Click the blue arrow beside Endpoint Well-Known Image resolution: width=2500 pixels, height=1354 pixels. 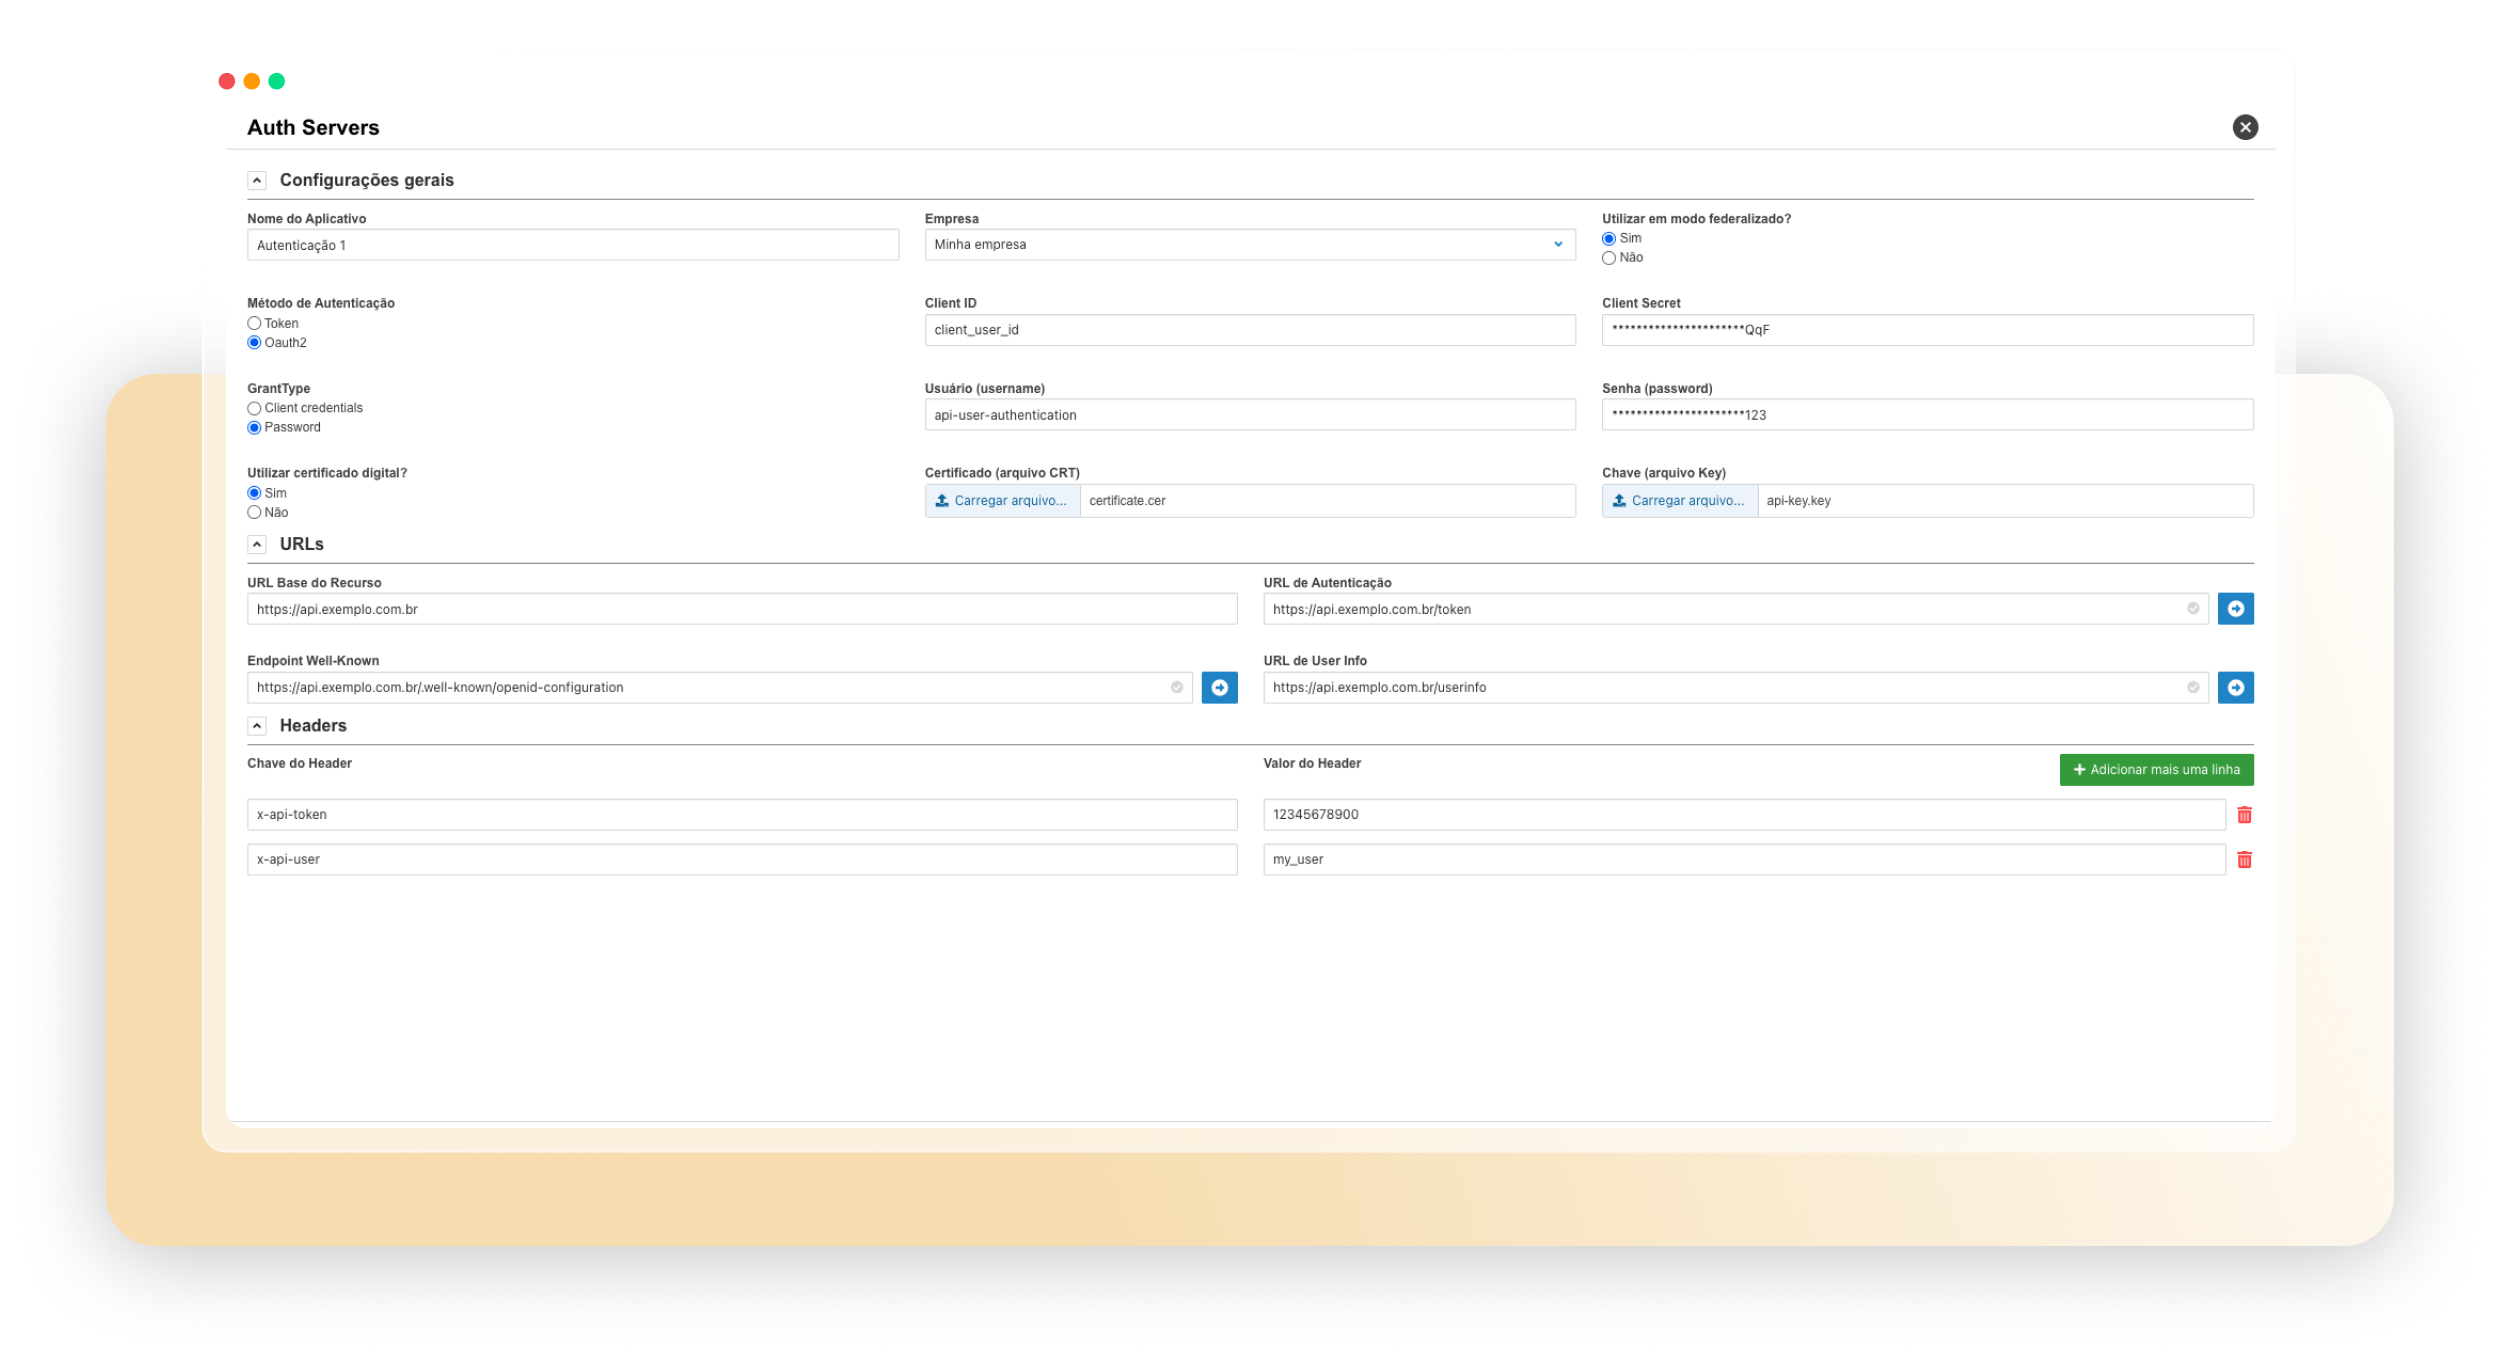point(1220,687)
